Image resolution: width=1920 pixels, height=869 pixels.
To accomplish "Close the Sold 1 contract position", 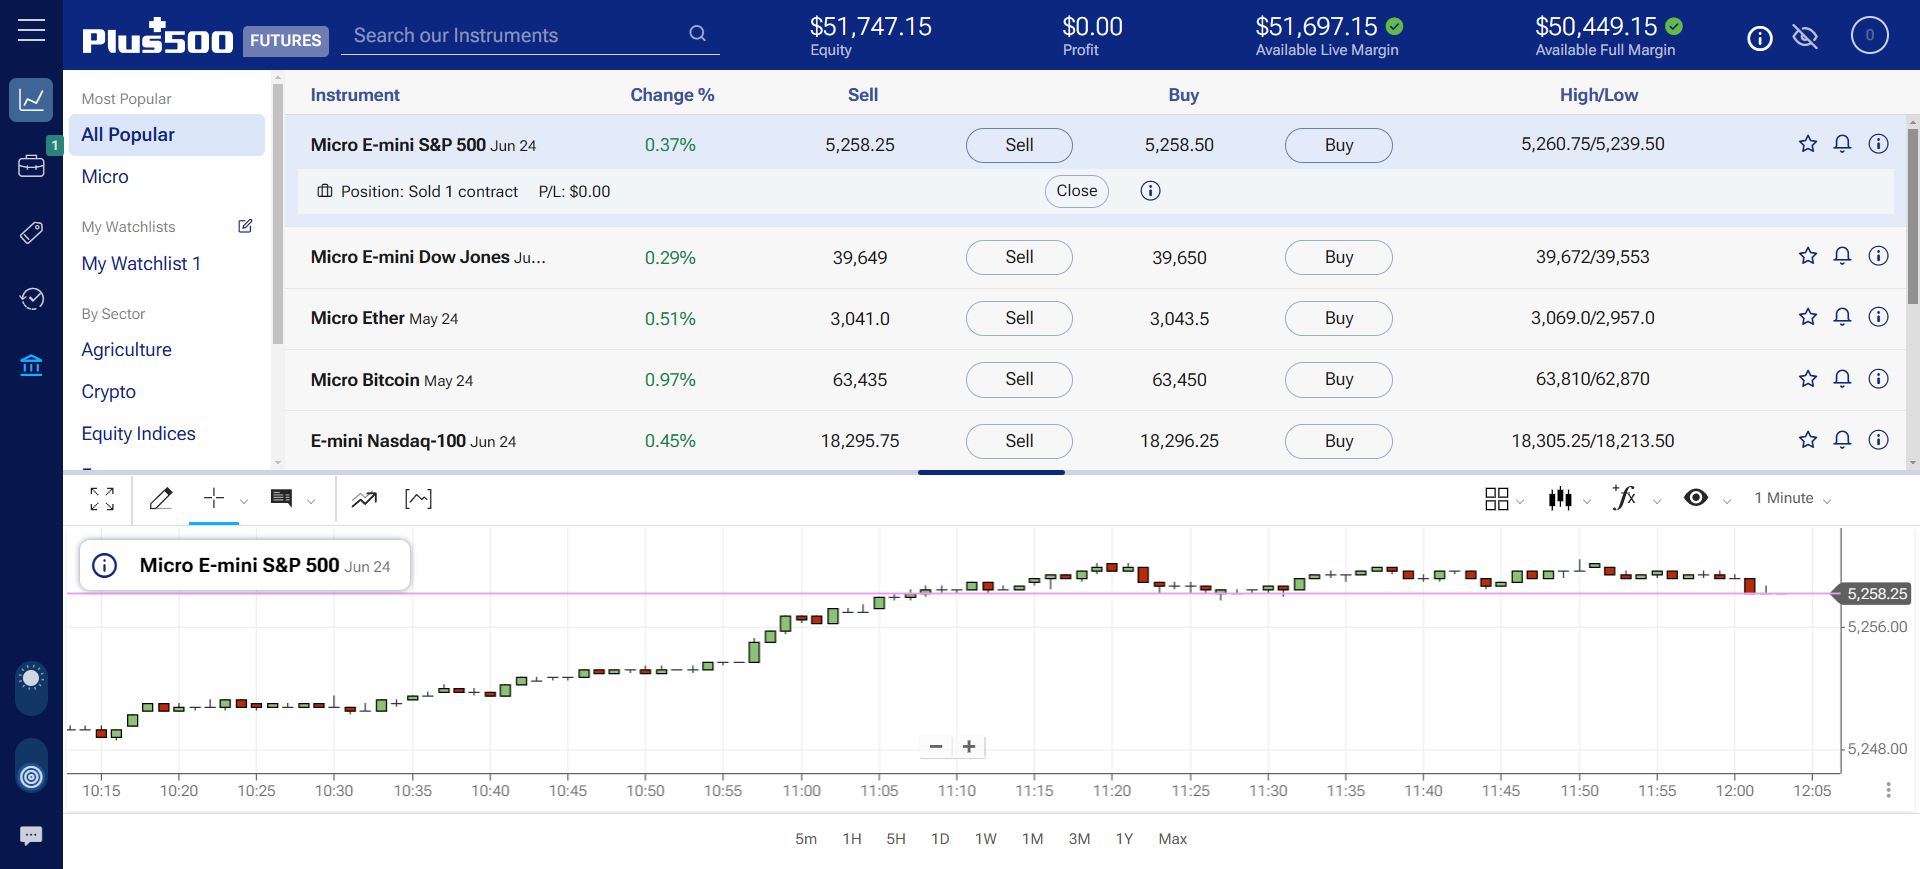I will [x=1077, y=191].
